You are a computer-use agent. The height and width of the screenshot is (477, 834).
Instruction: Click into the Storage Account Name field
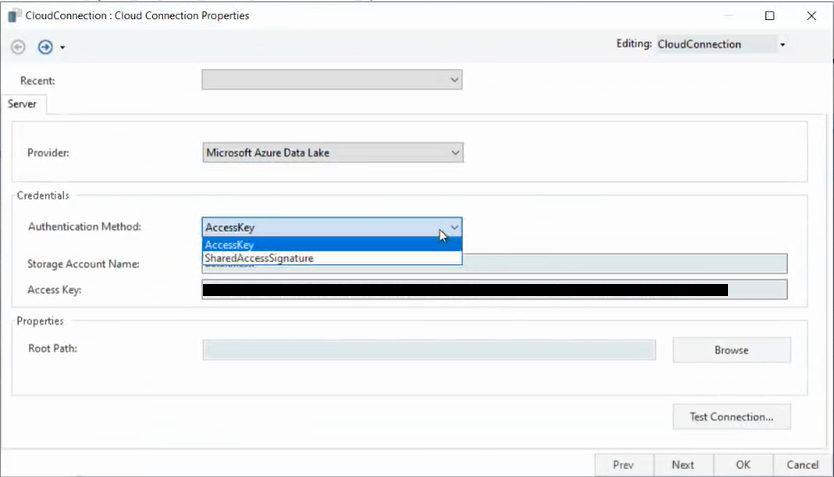620,264
